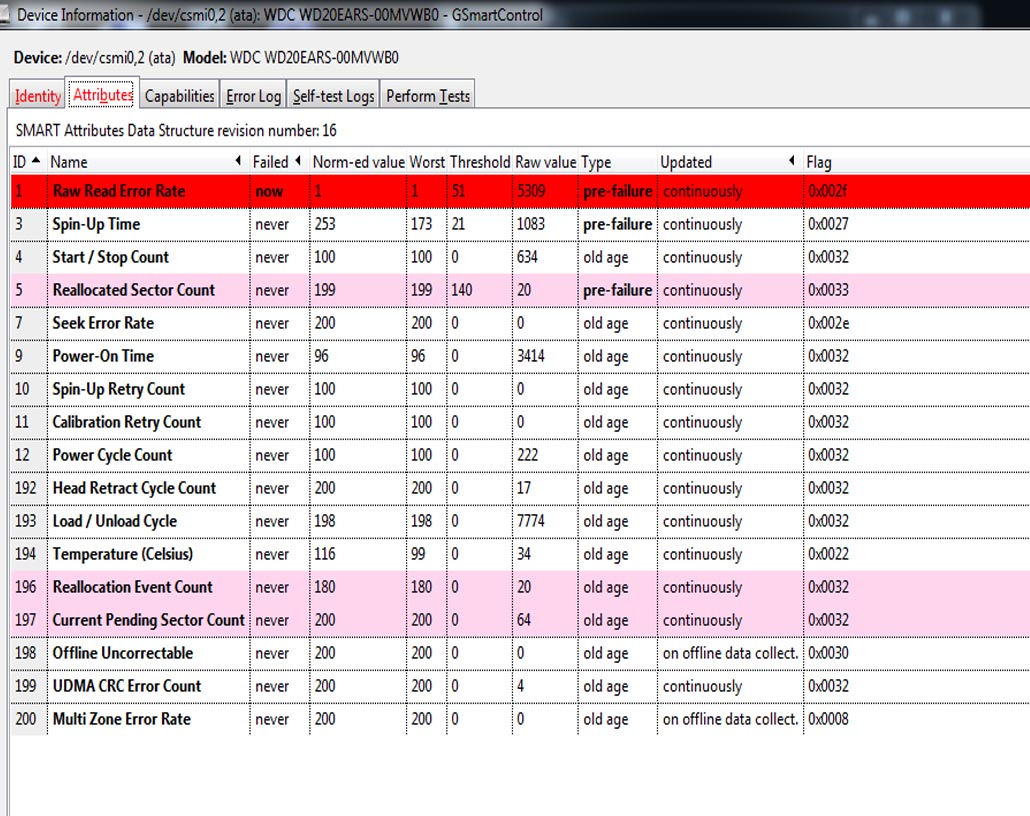Select the Load / Unload Cycle row
The image size is (1030, 816).
click(x=520, y=521)
